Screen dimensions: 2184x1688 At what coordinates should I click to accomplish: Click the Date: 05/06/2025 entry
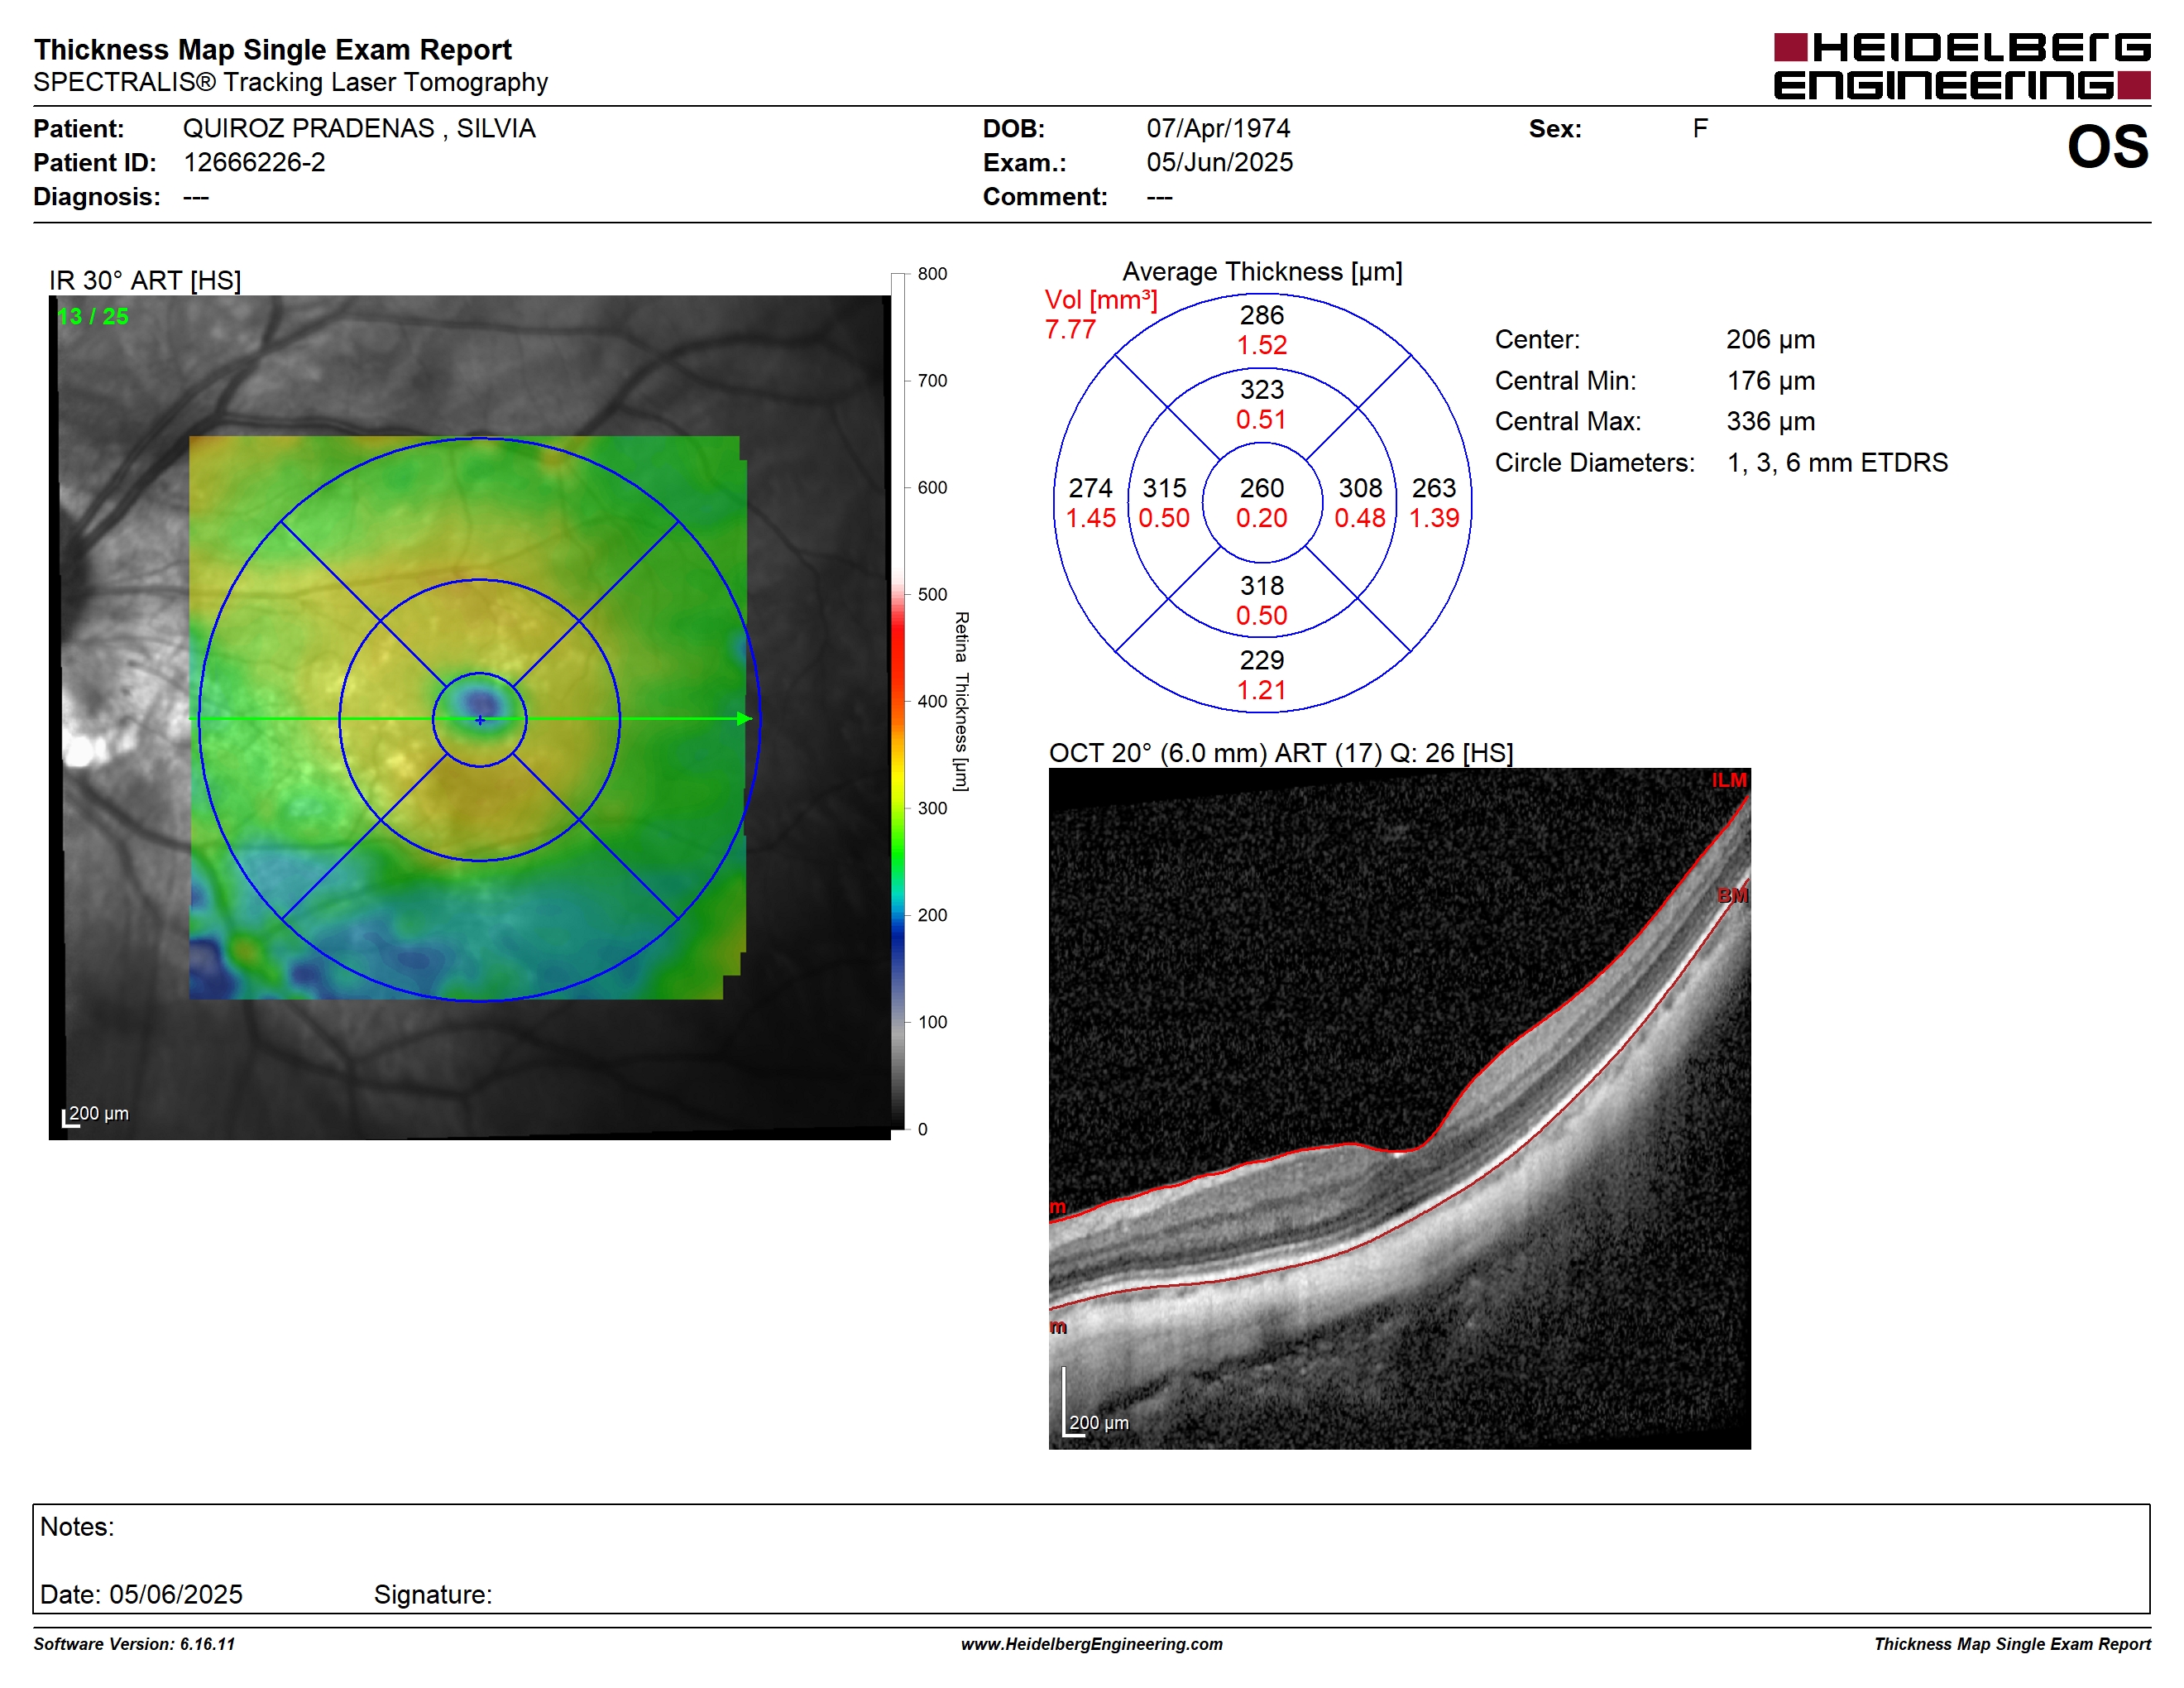pos(141,1595)
